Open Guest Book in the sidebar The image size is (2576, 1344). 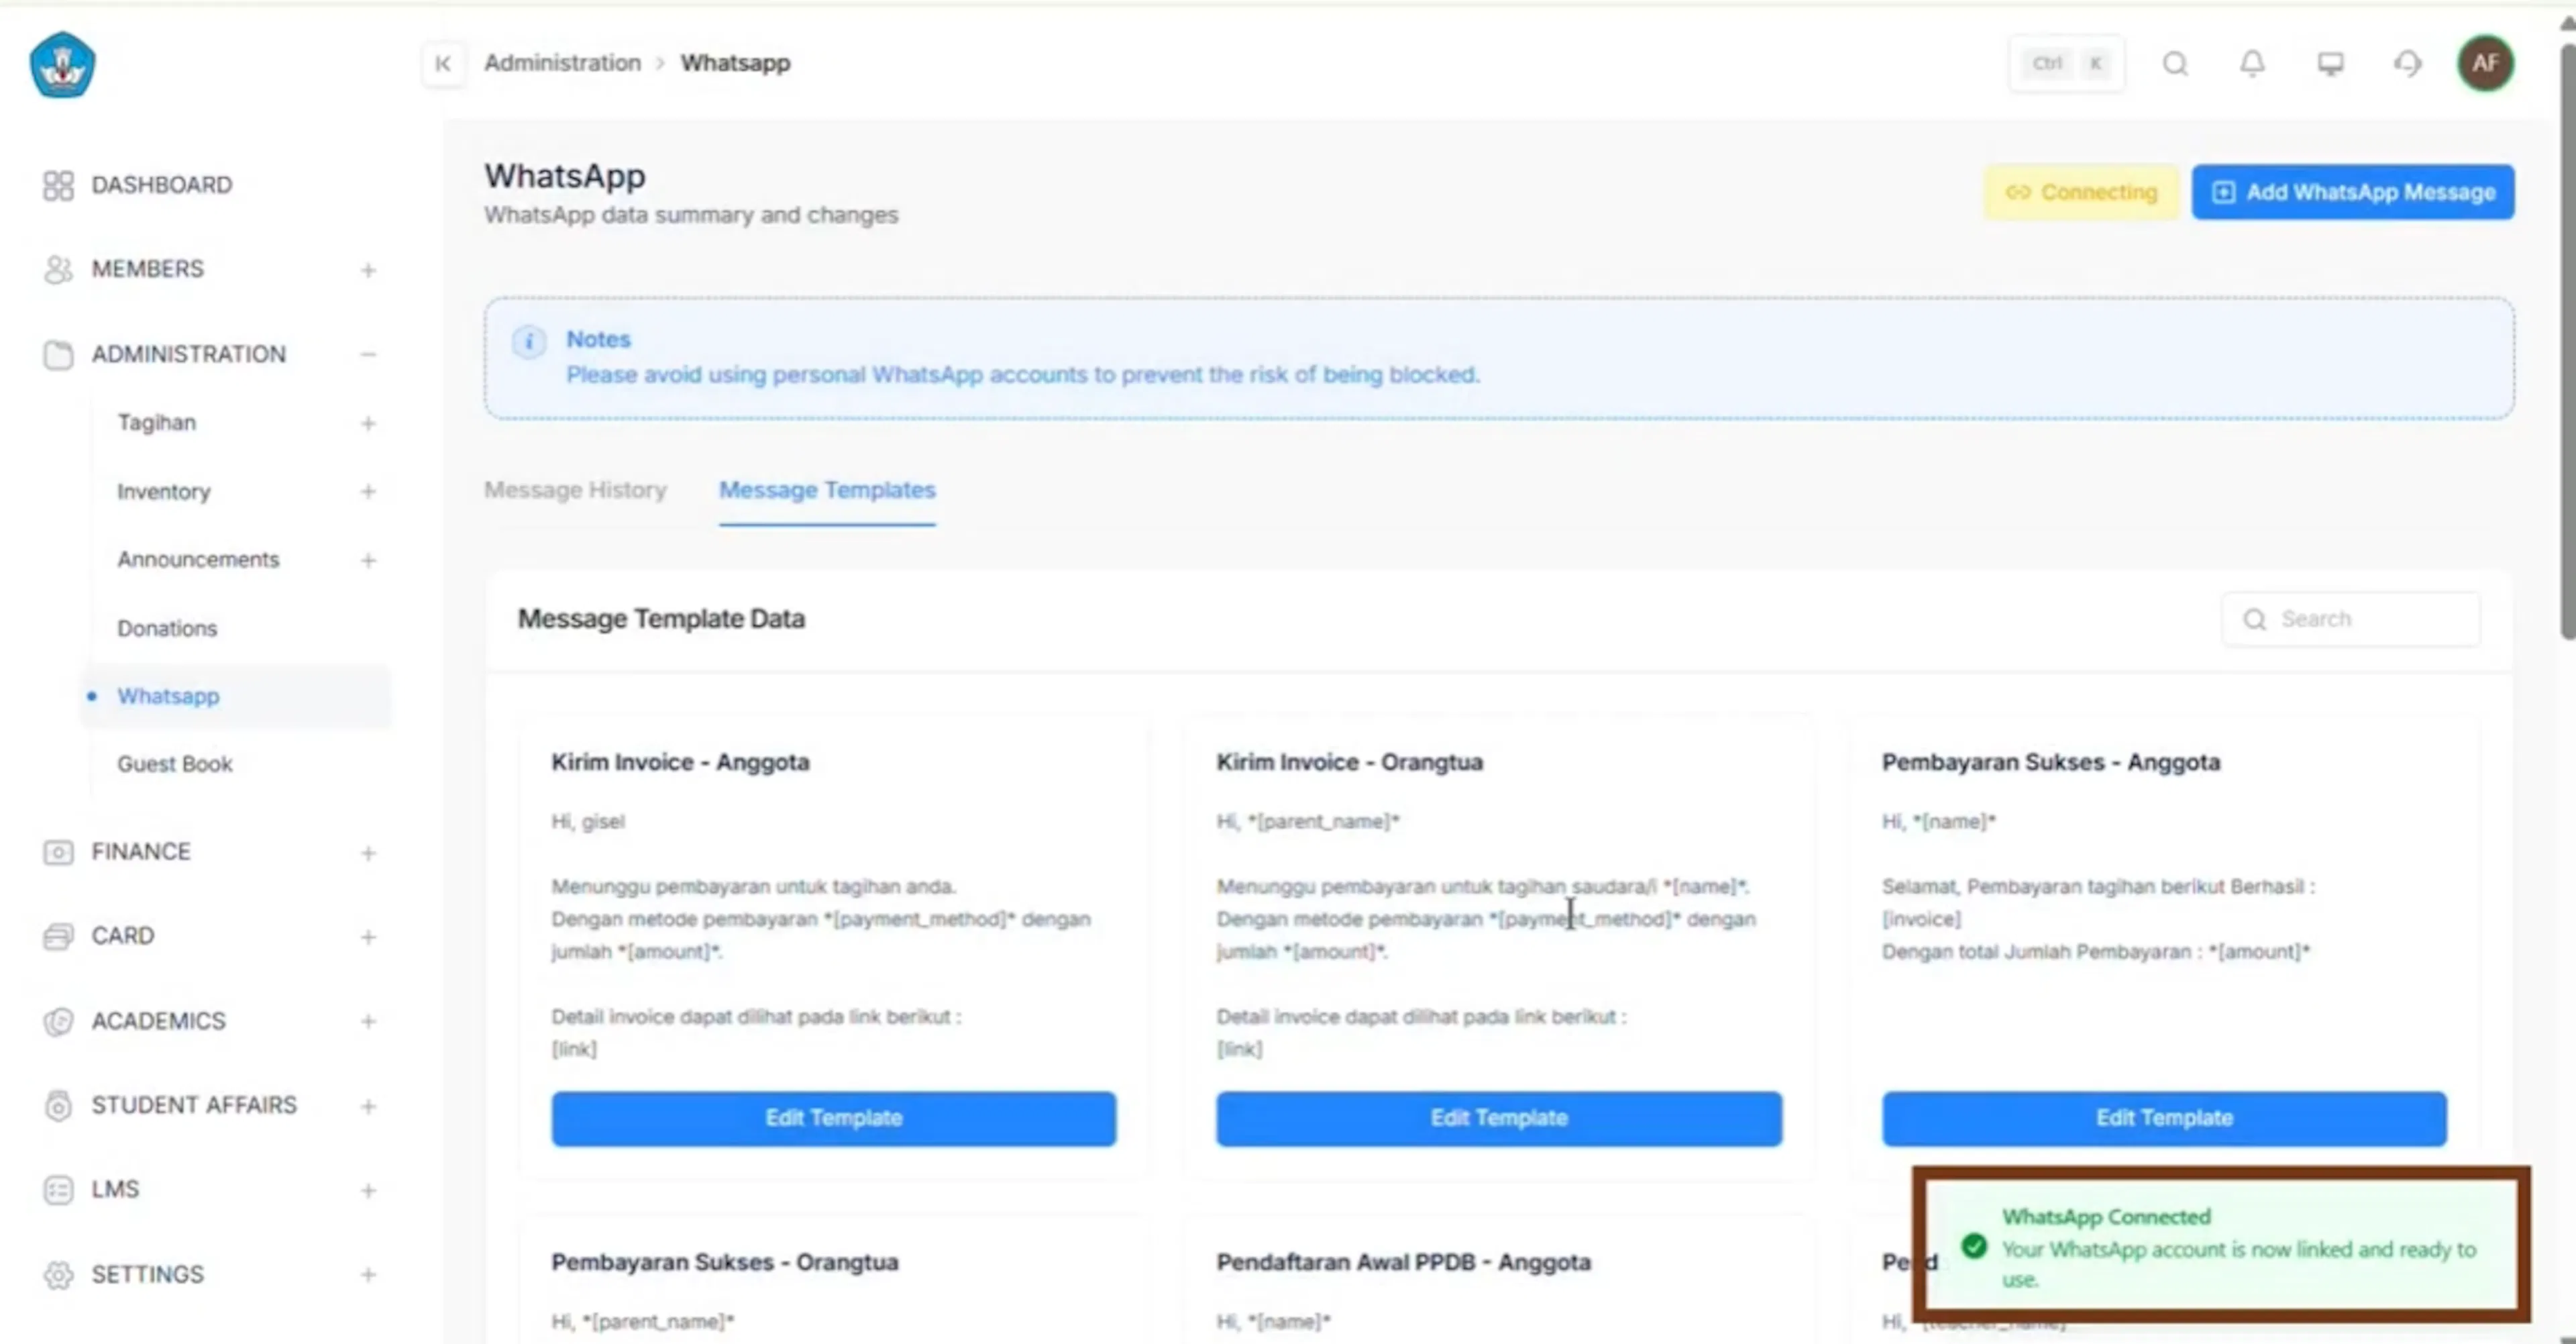point(175,764)
